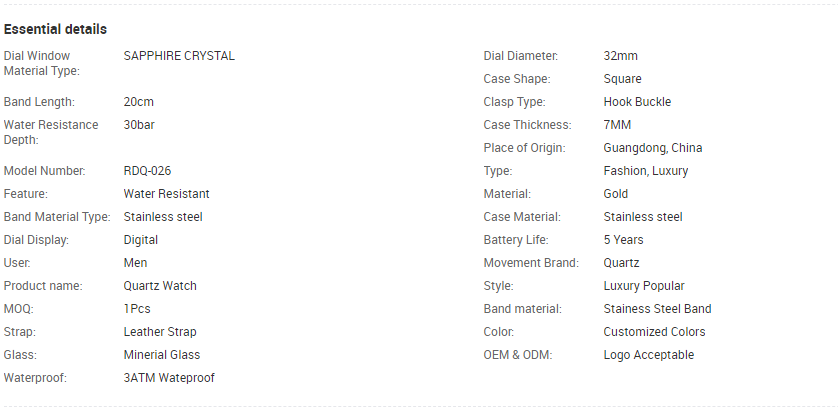
Task: Click the Water Resistance Depth label
Action: (x=51, y=133)
